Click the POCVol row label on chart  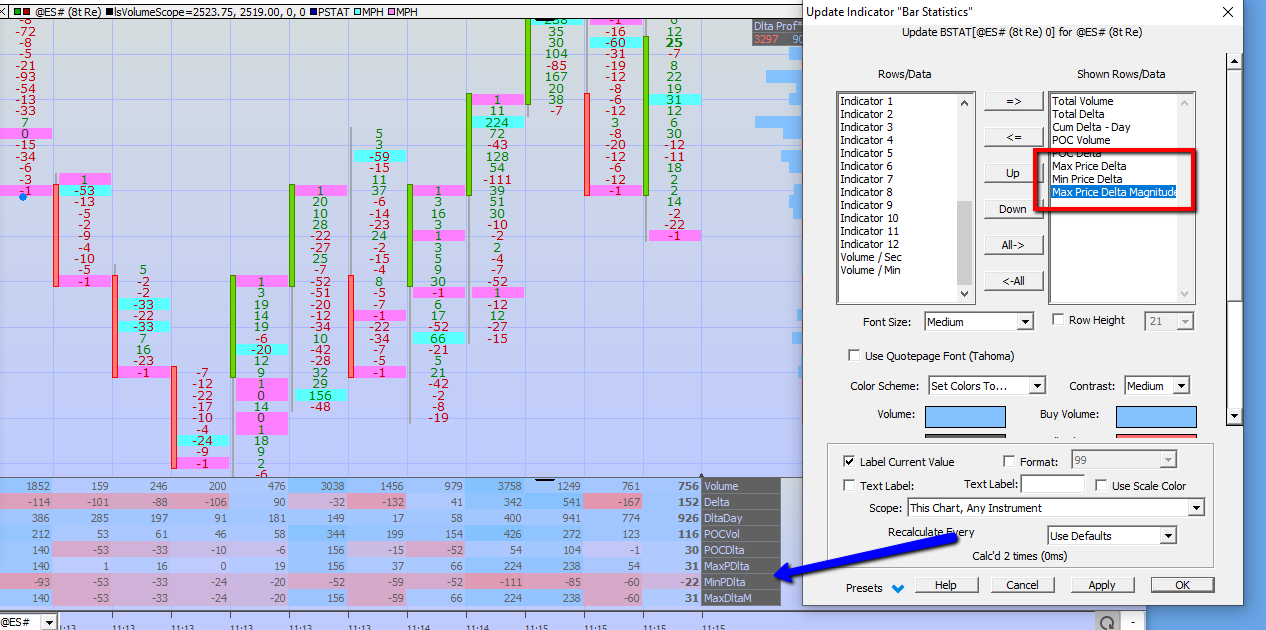(724, 534)
